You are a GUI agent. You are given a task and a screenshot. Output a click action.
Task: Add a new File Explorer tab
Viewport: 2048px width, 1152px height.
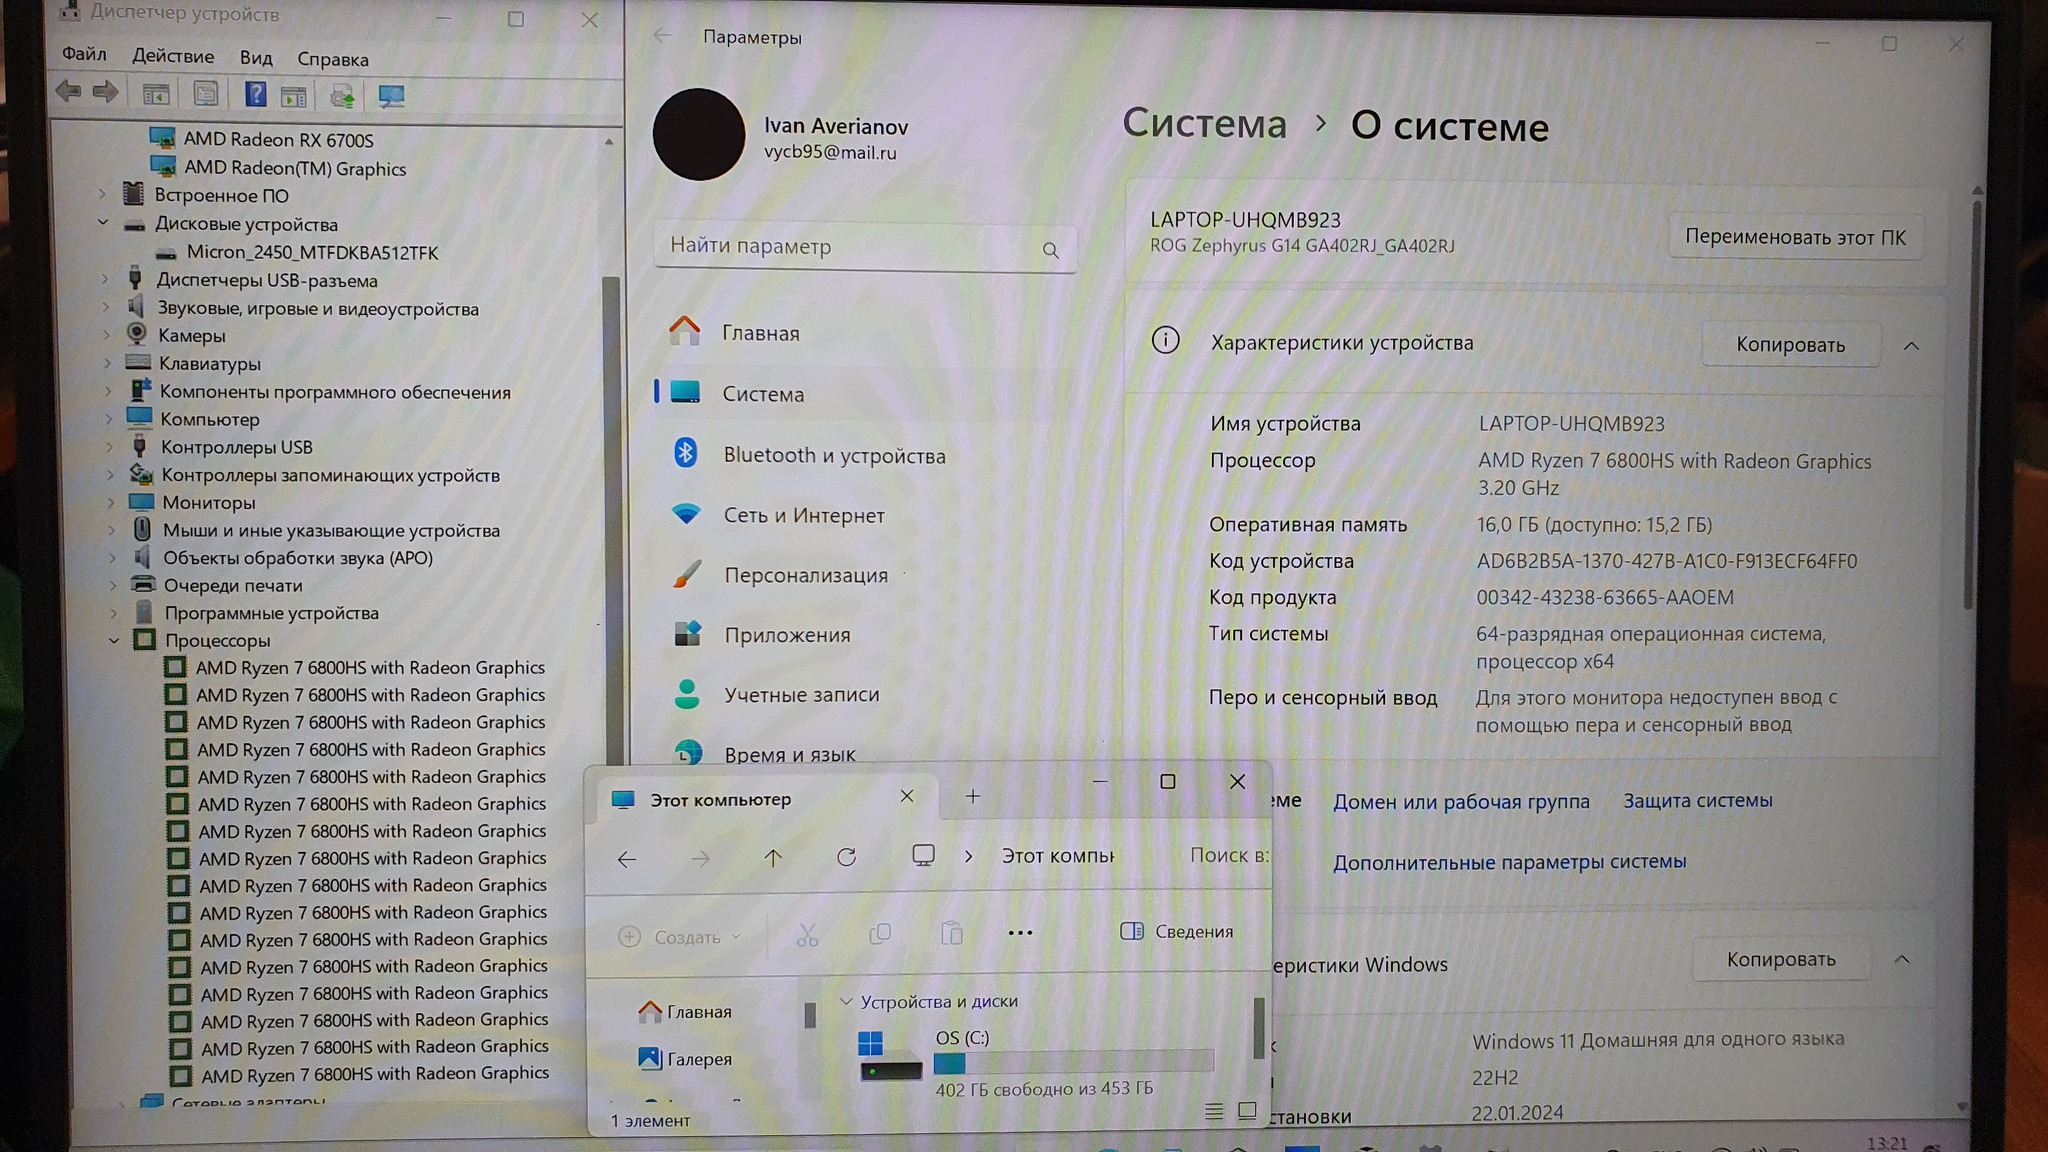pyautogui.click(x=972, y=796)
